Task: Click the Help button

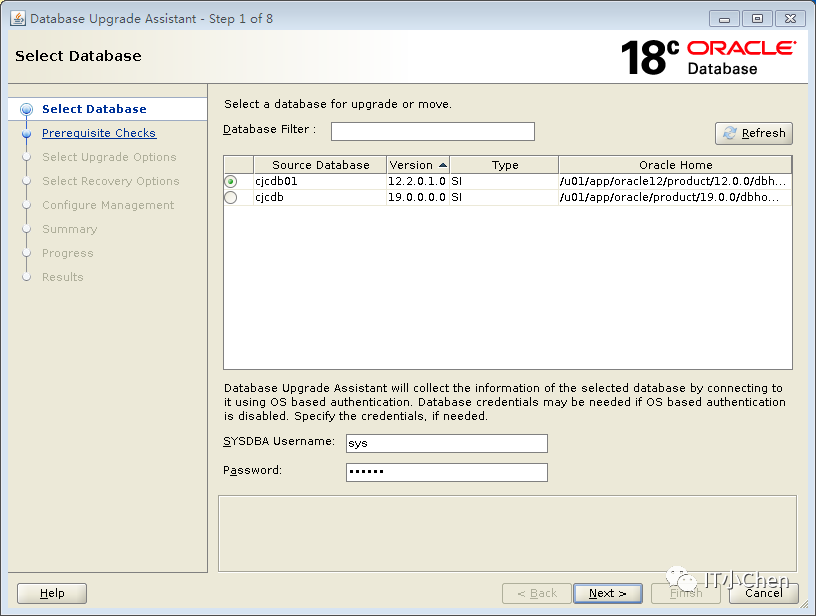Action: pyautogui.click(x=52, y=593)
